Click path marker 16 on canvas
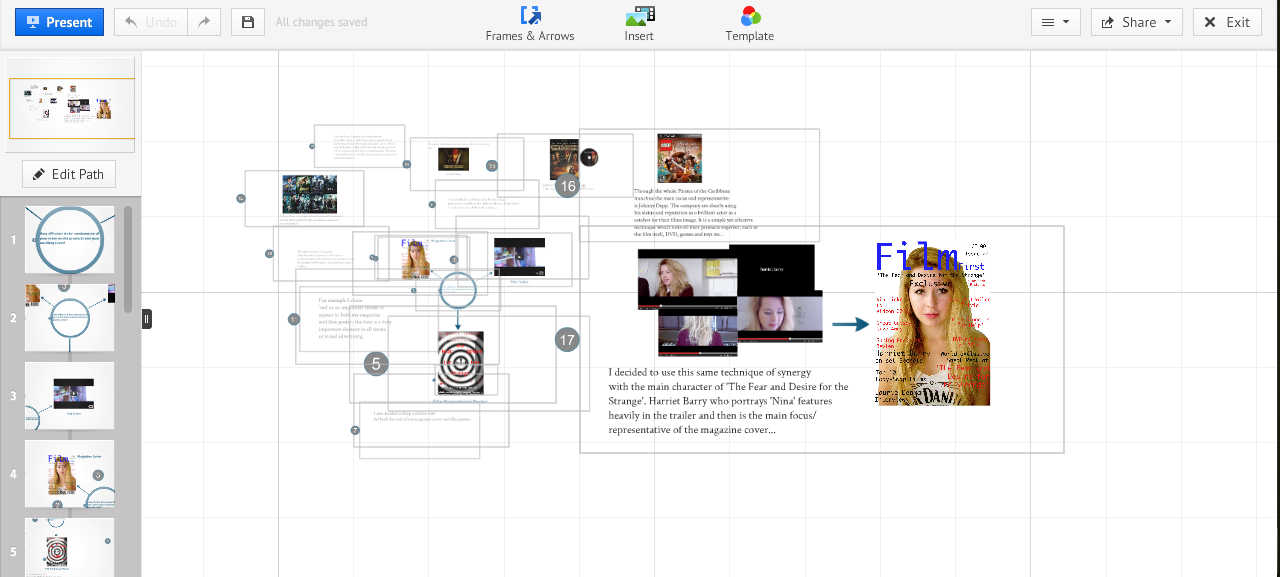The height and width of the screenshot is (577, 1280). point(567,186)
